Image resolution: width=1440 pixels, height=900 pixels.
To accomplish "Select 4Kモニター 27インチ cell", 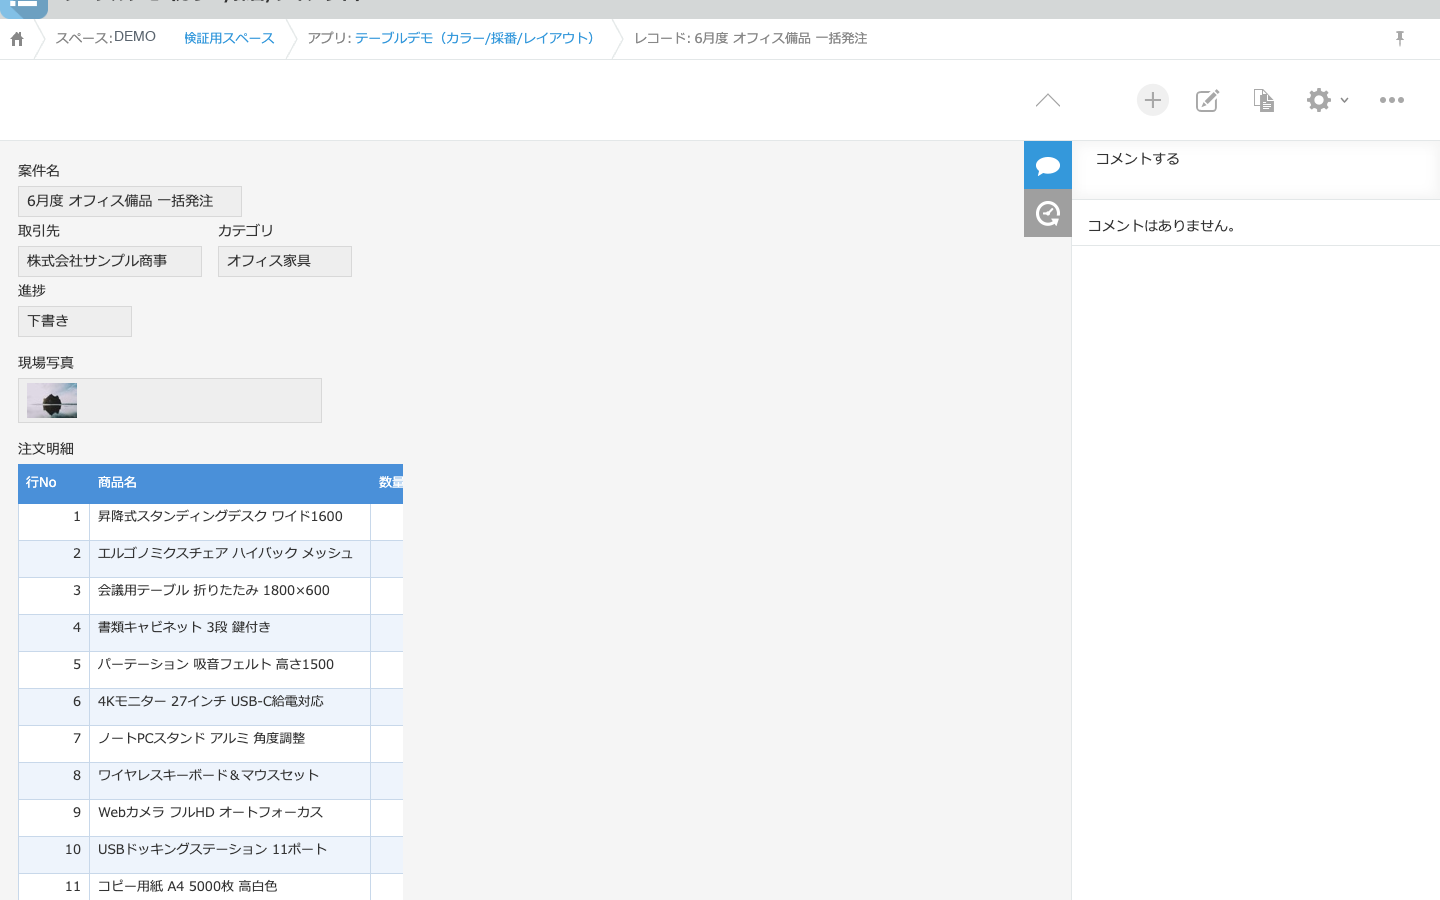I will coord(230,707).
